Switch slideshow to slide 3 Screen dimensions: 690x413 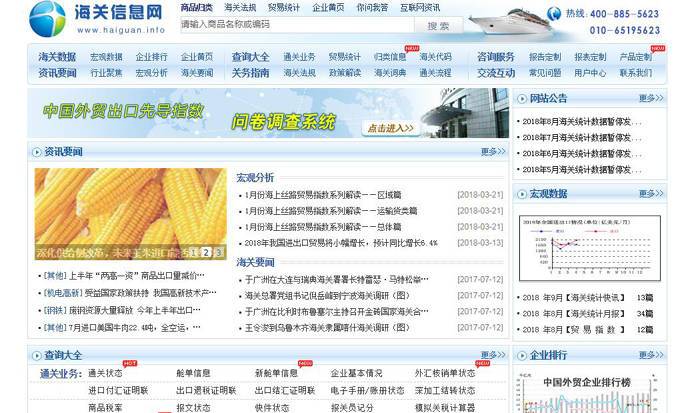[218, 252]
